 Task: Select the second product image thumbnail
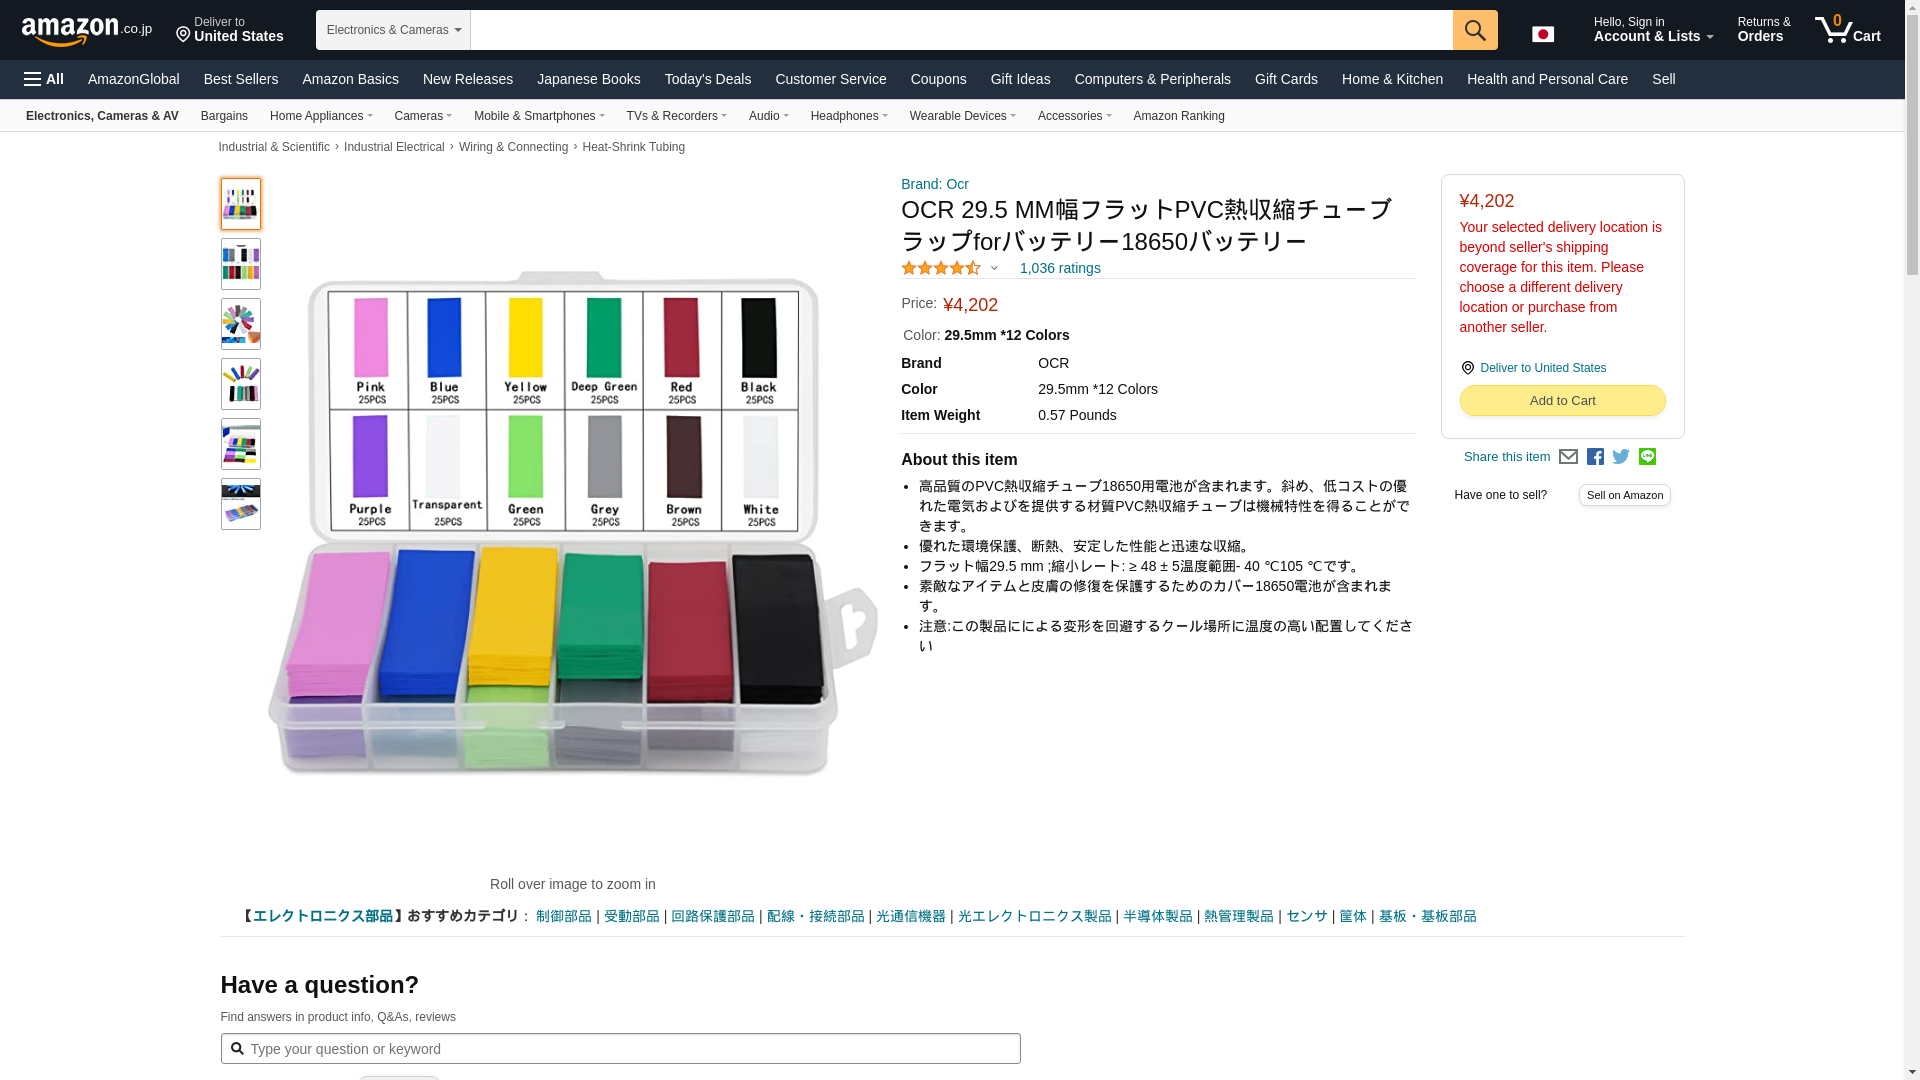[240, 264]
